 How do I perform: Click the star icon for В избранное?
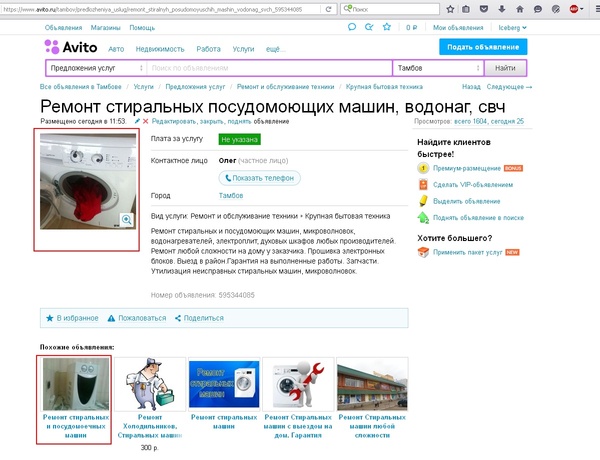50,318
